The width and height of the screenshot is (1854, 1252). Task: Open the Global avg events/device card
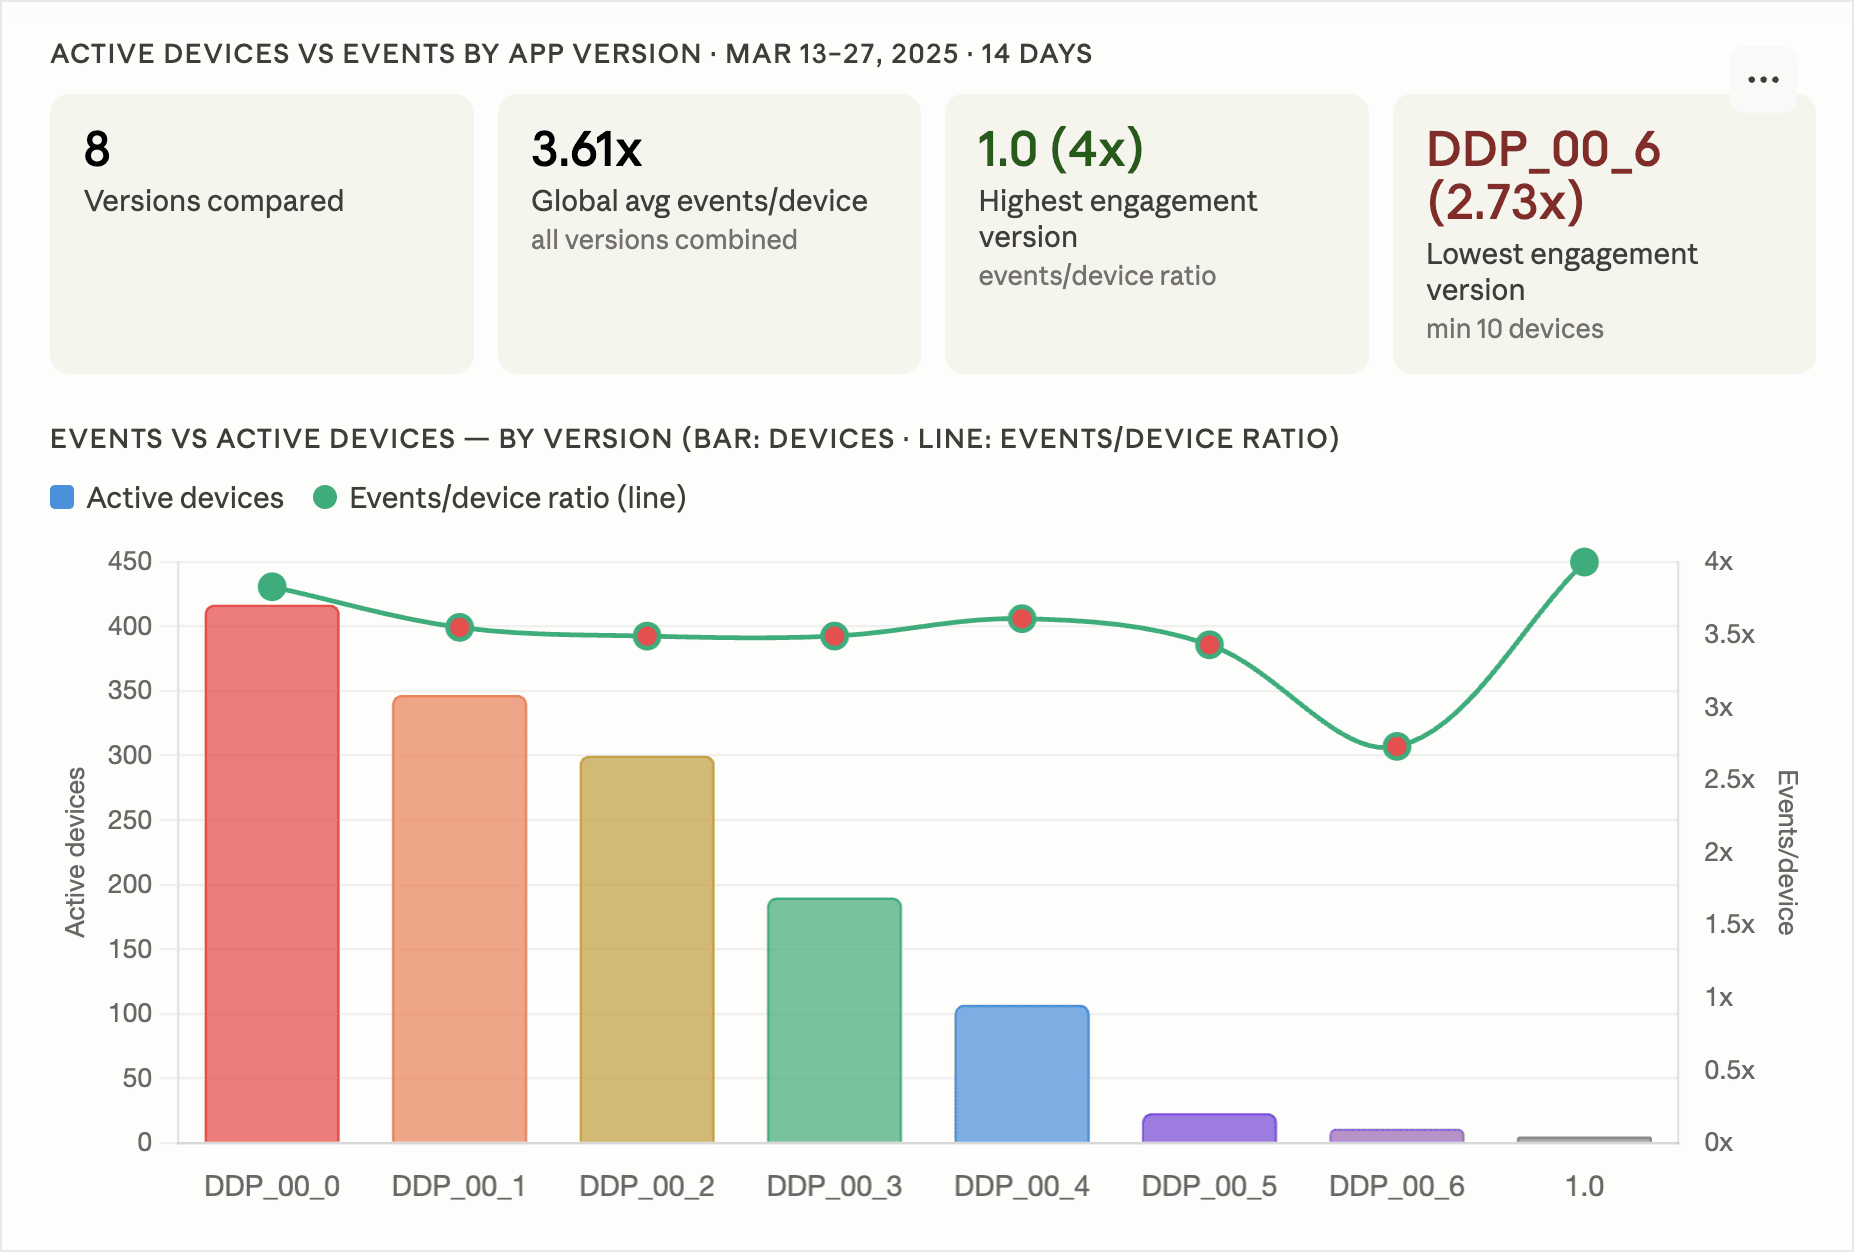pyautogui.click(x=709, y=234)
